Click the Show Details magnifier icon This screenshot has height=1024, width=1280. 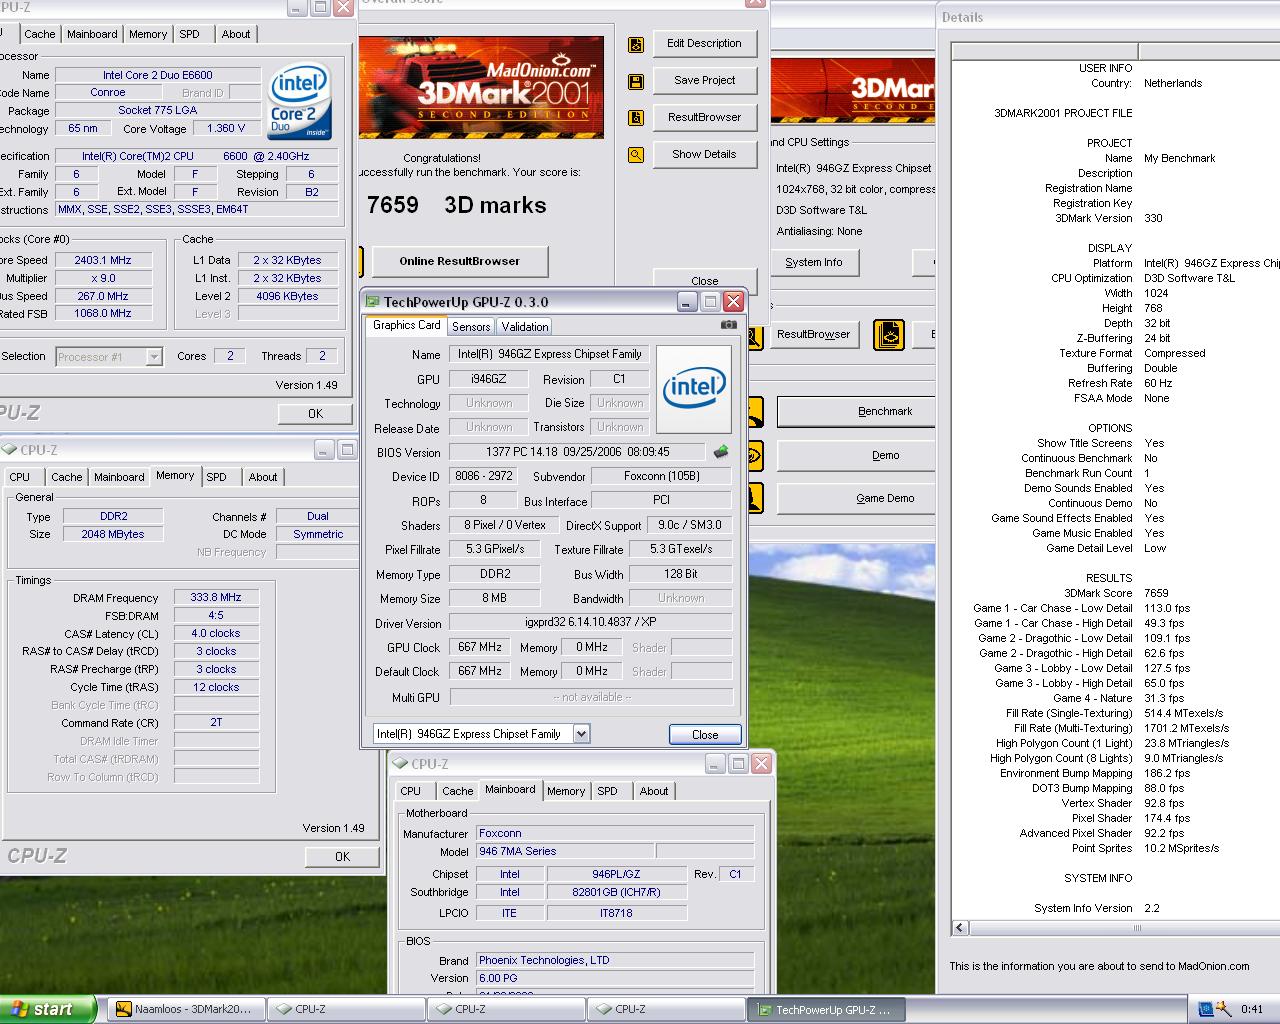[635, 155]
